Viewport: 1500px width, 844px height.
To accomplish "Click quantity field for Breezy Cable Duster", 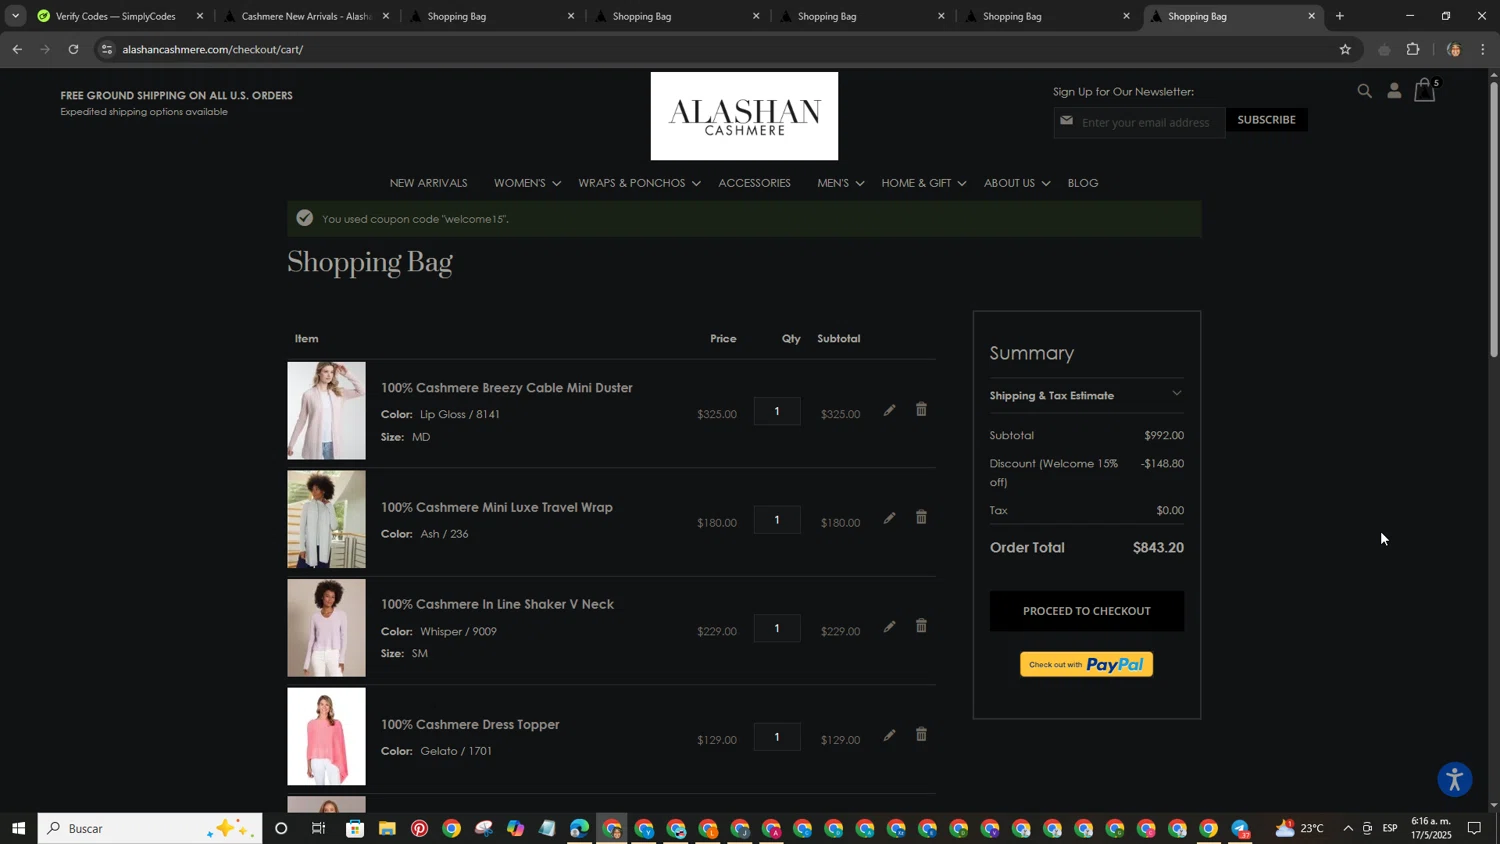I will click(777, 411).
